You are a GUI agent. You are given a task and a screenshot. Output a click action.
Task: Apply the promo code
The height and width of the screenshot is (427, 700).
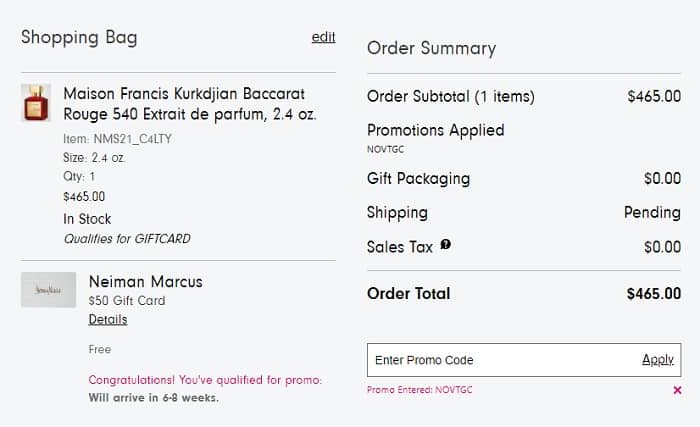pyautogui.click(x=657, y=360)
